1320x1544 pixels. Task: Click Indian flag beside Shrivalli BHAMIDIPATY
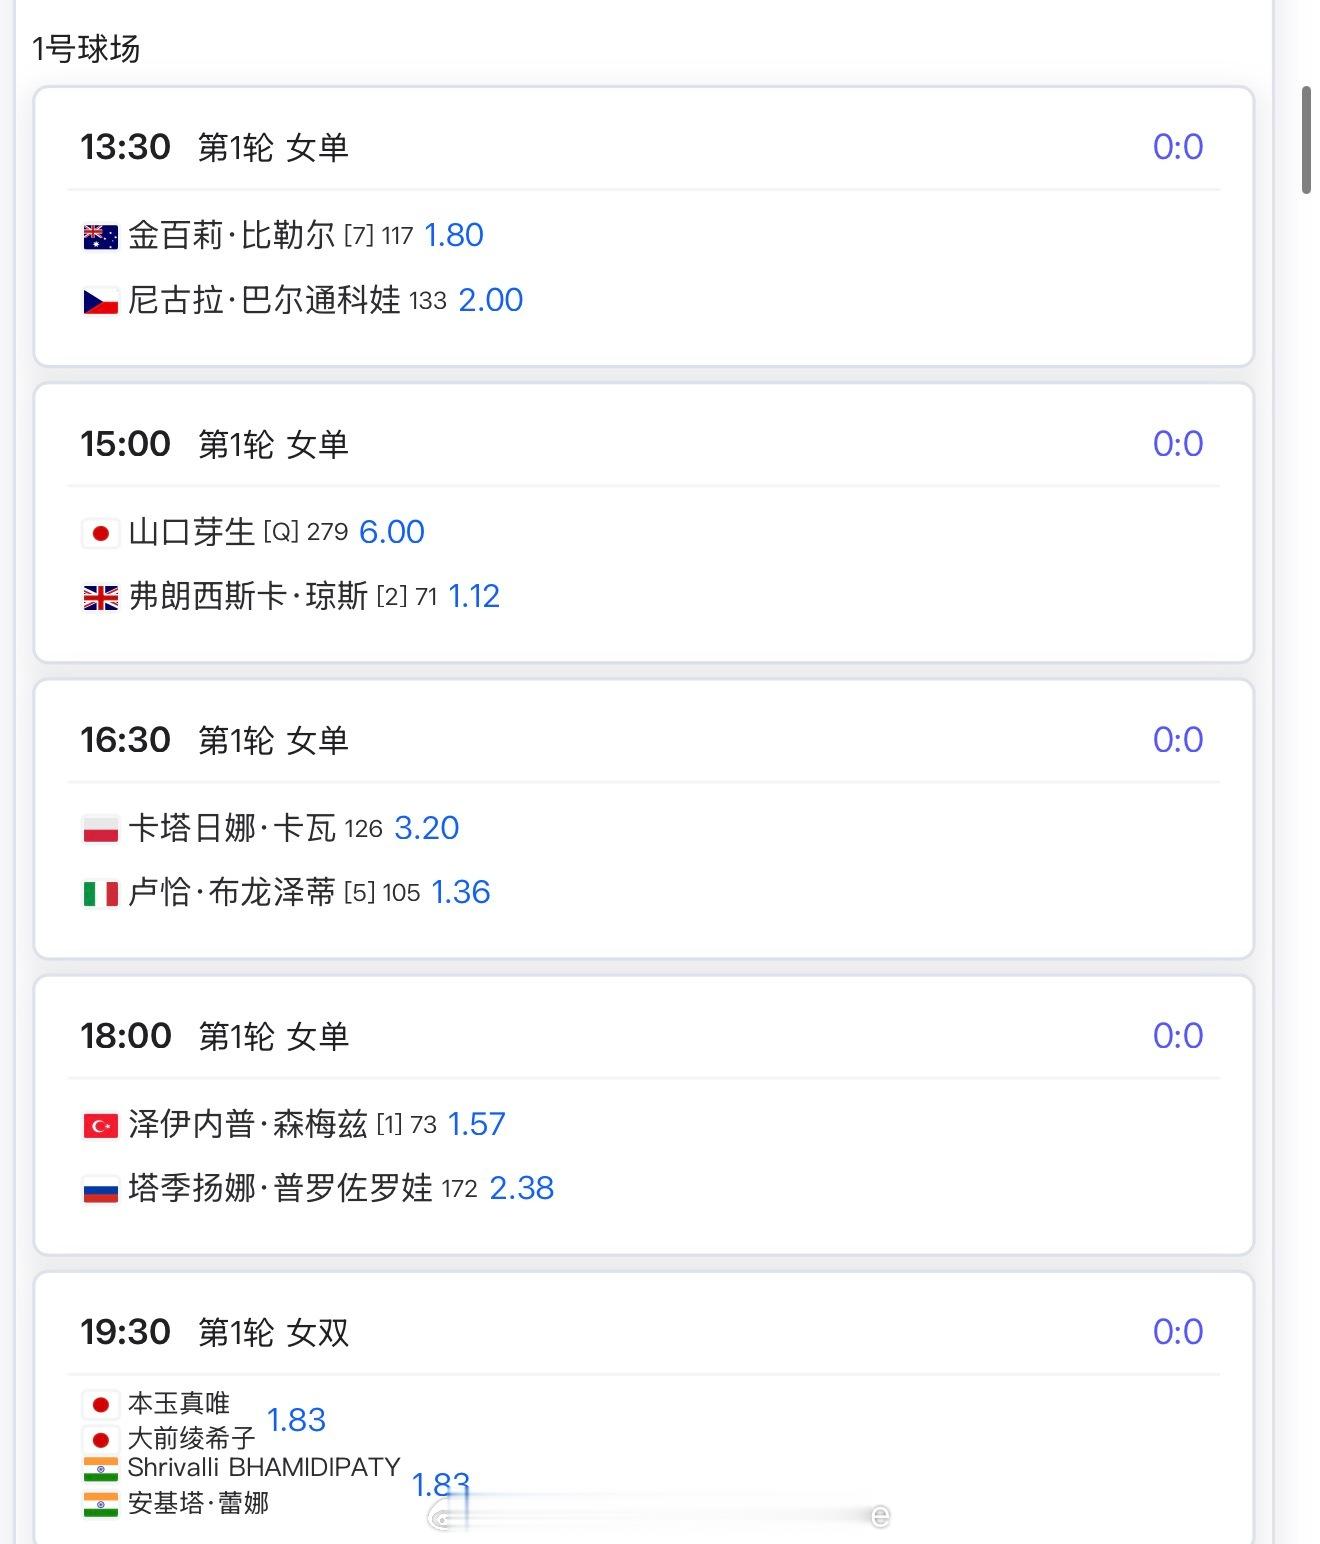(x=100, y=1469)
